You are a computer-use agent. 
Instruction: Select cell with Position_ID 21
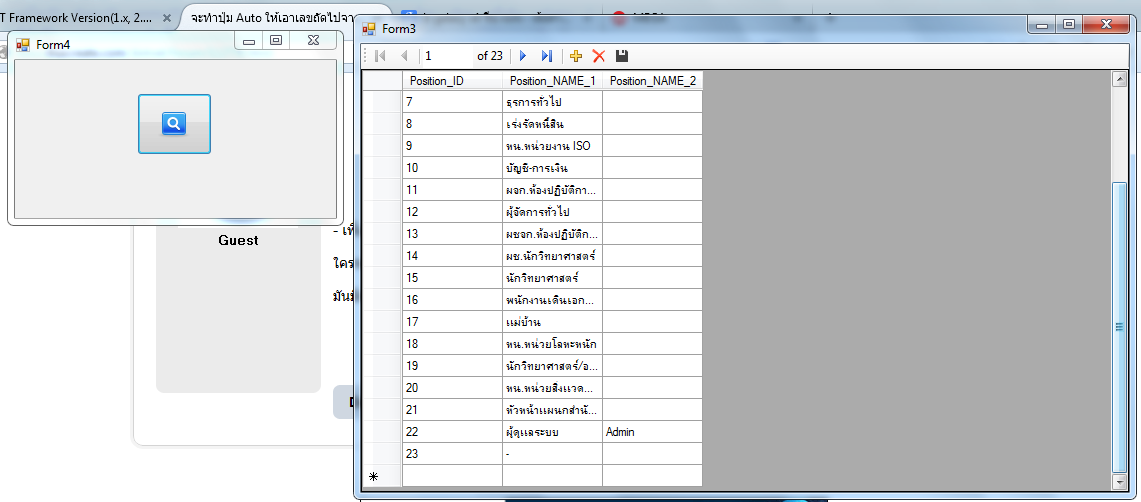pyautogui.click(x=452, y=410)
